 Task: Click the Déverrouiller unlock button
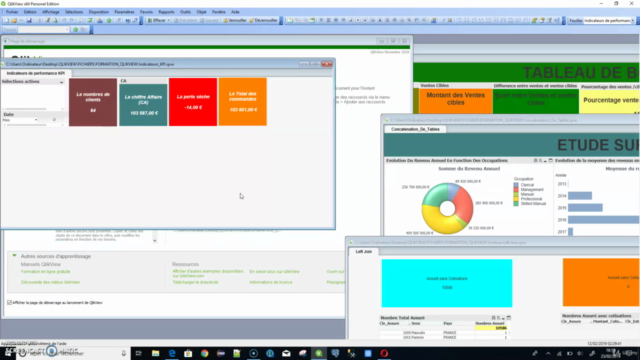click(263, 20)
